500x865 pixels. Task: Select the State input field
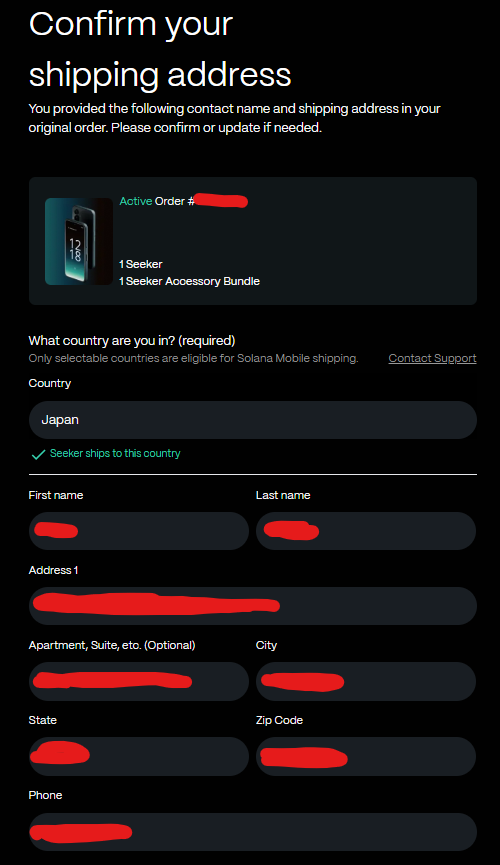(x=139, y=756)
